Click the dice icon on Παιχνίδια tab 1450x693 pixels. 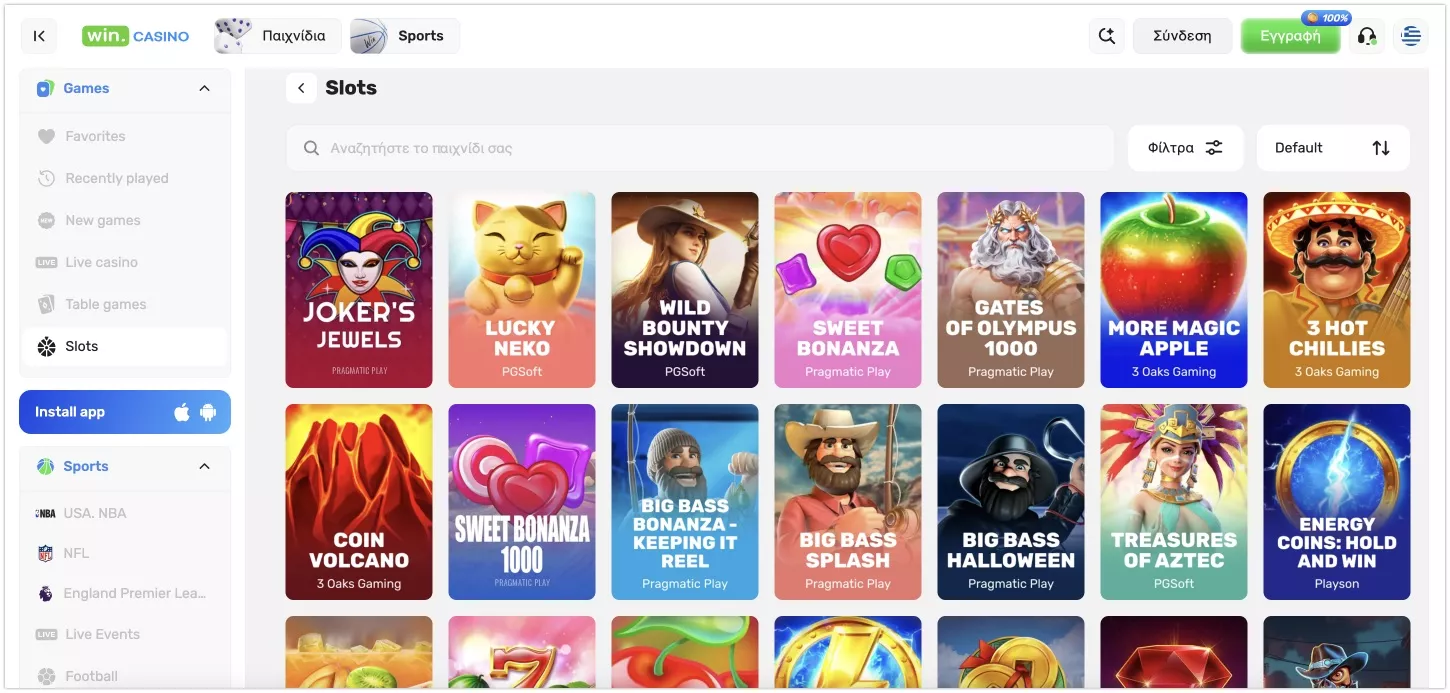tap(234, 36)
